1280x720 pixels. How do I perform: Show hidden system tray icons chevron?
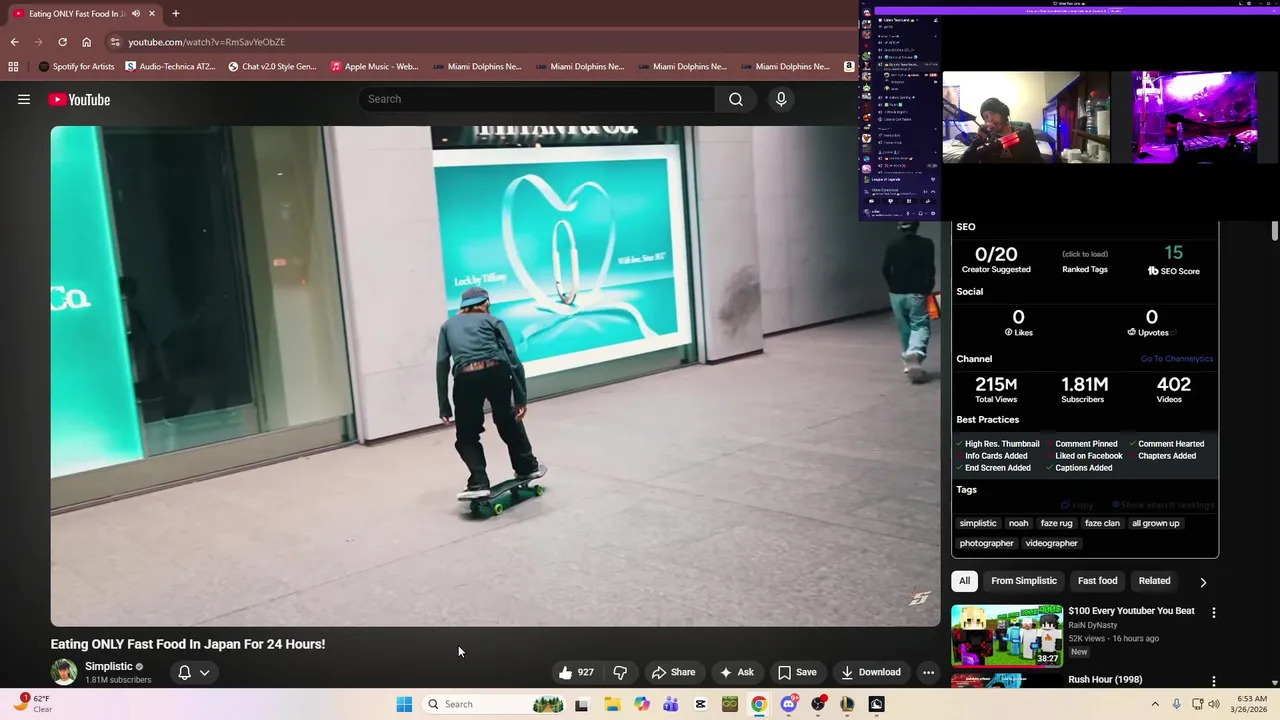point(1155,704)
